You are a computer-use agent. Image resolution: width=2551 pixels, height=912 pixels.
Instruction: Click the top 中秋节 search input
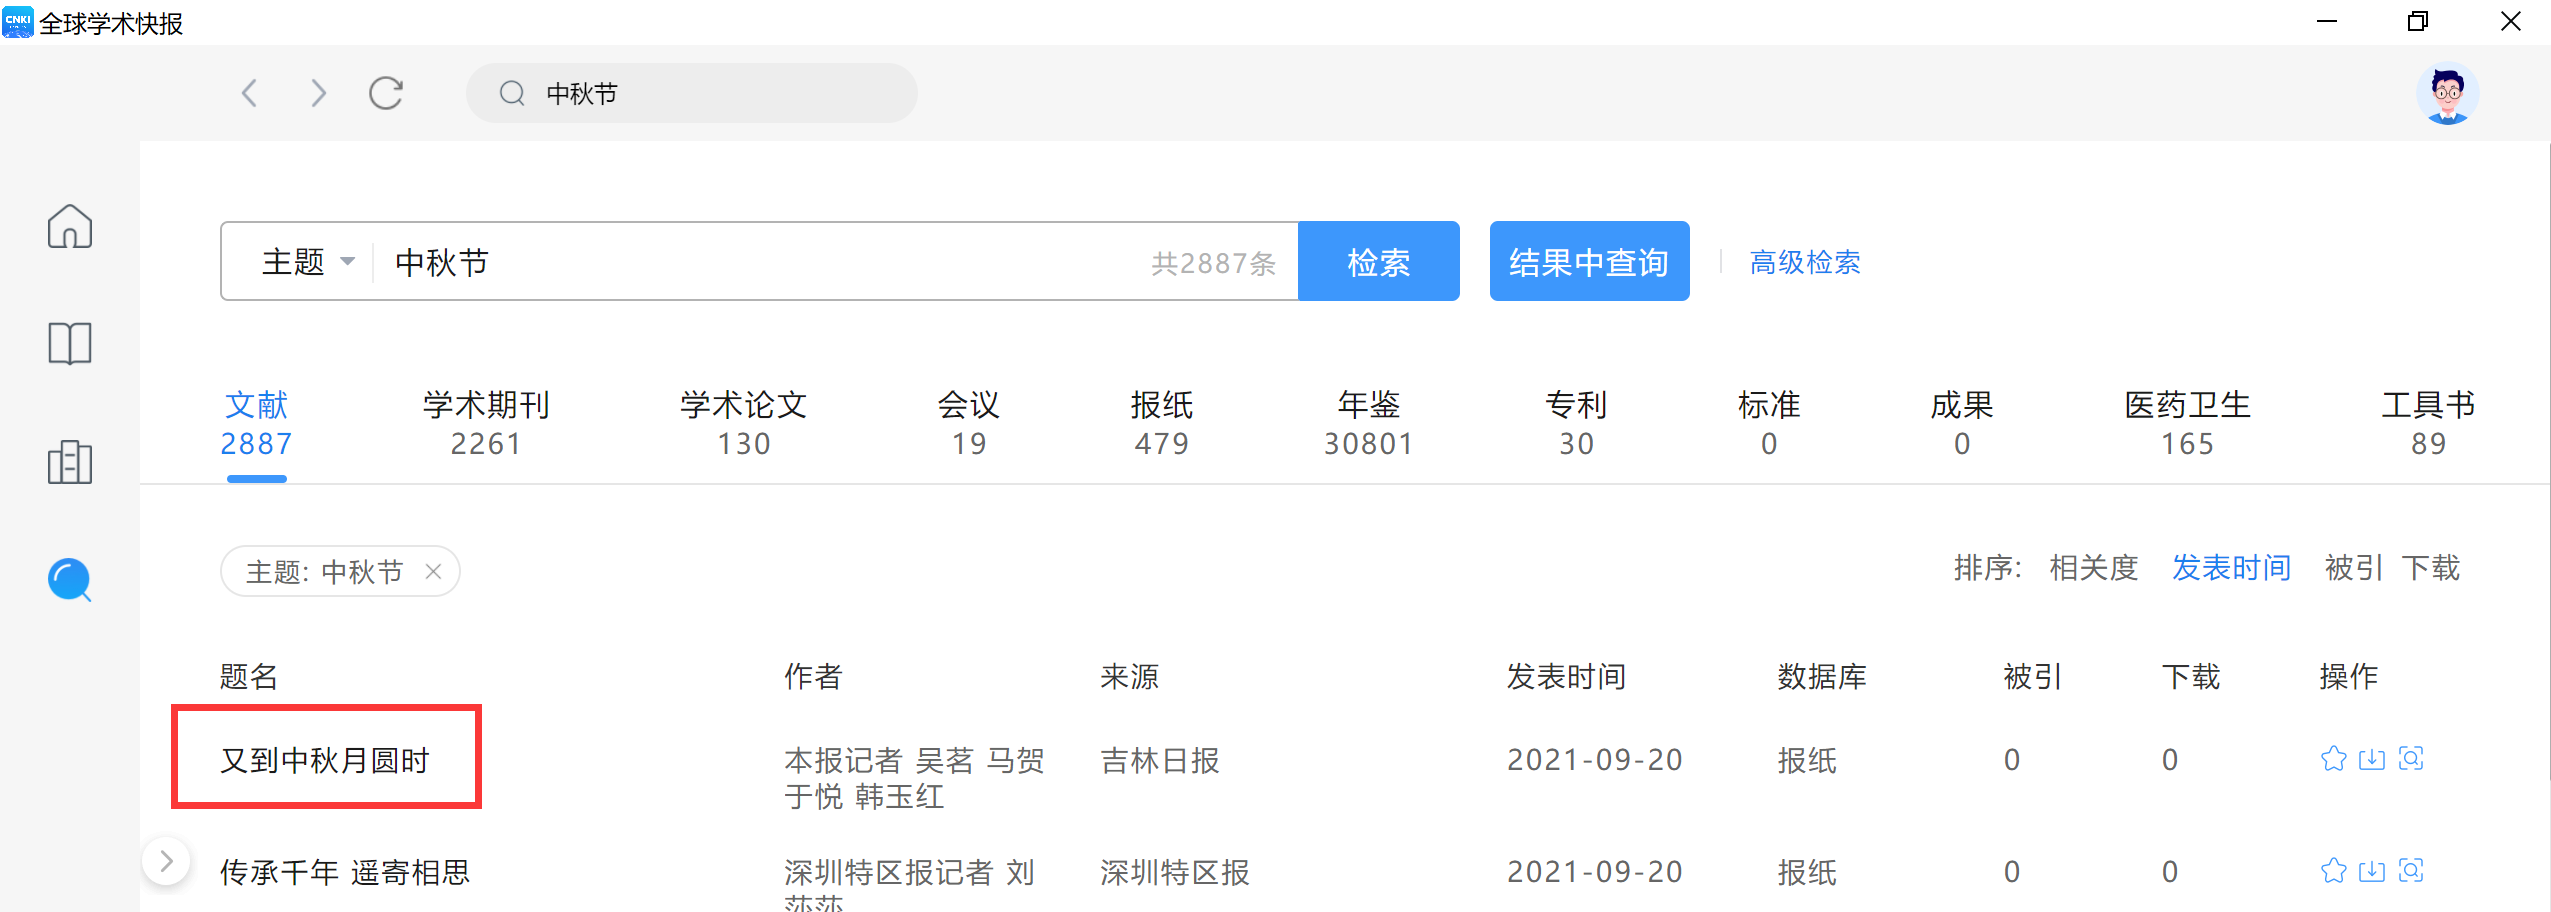pos(692,93)
